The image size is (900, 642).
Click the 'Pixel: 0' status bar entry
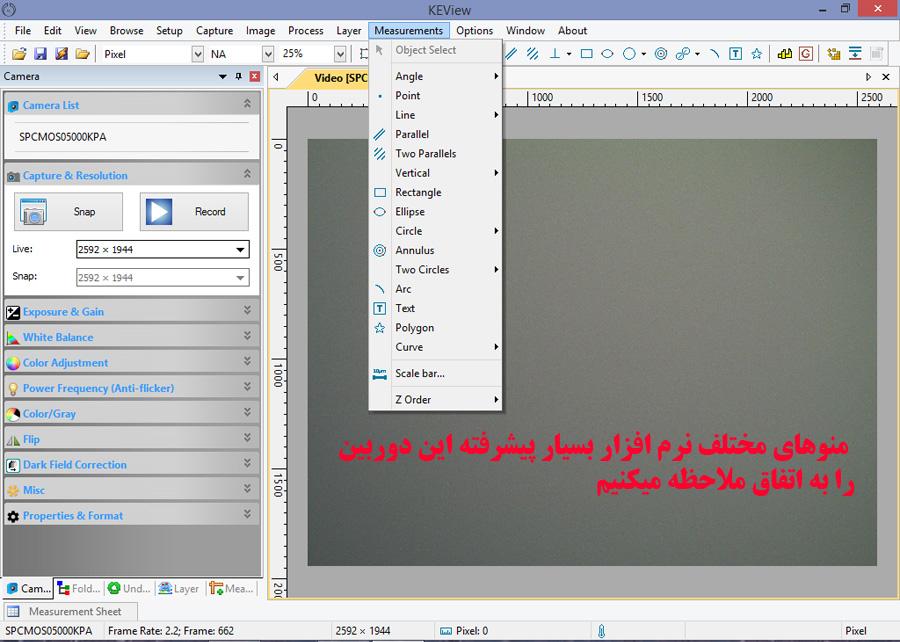click(x=464, y=631)
